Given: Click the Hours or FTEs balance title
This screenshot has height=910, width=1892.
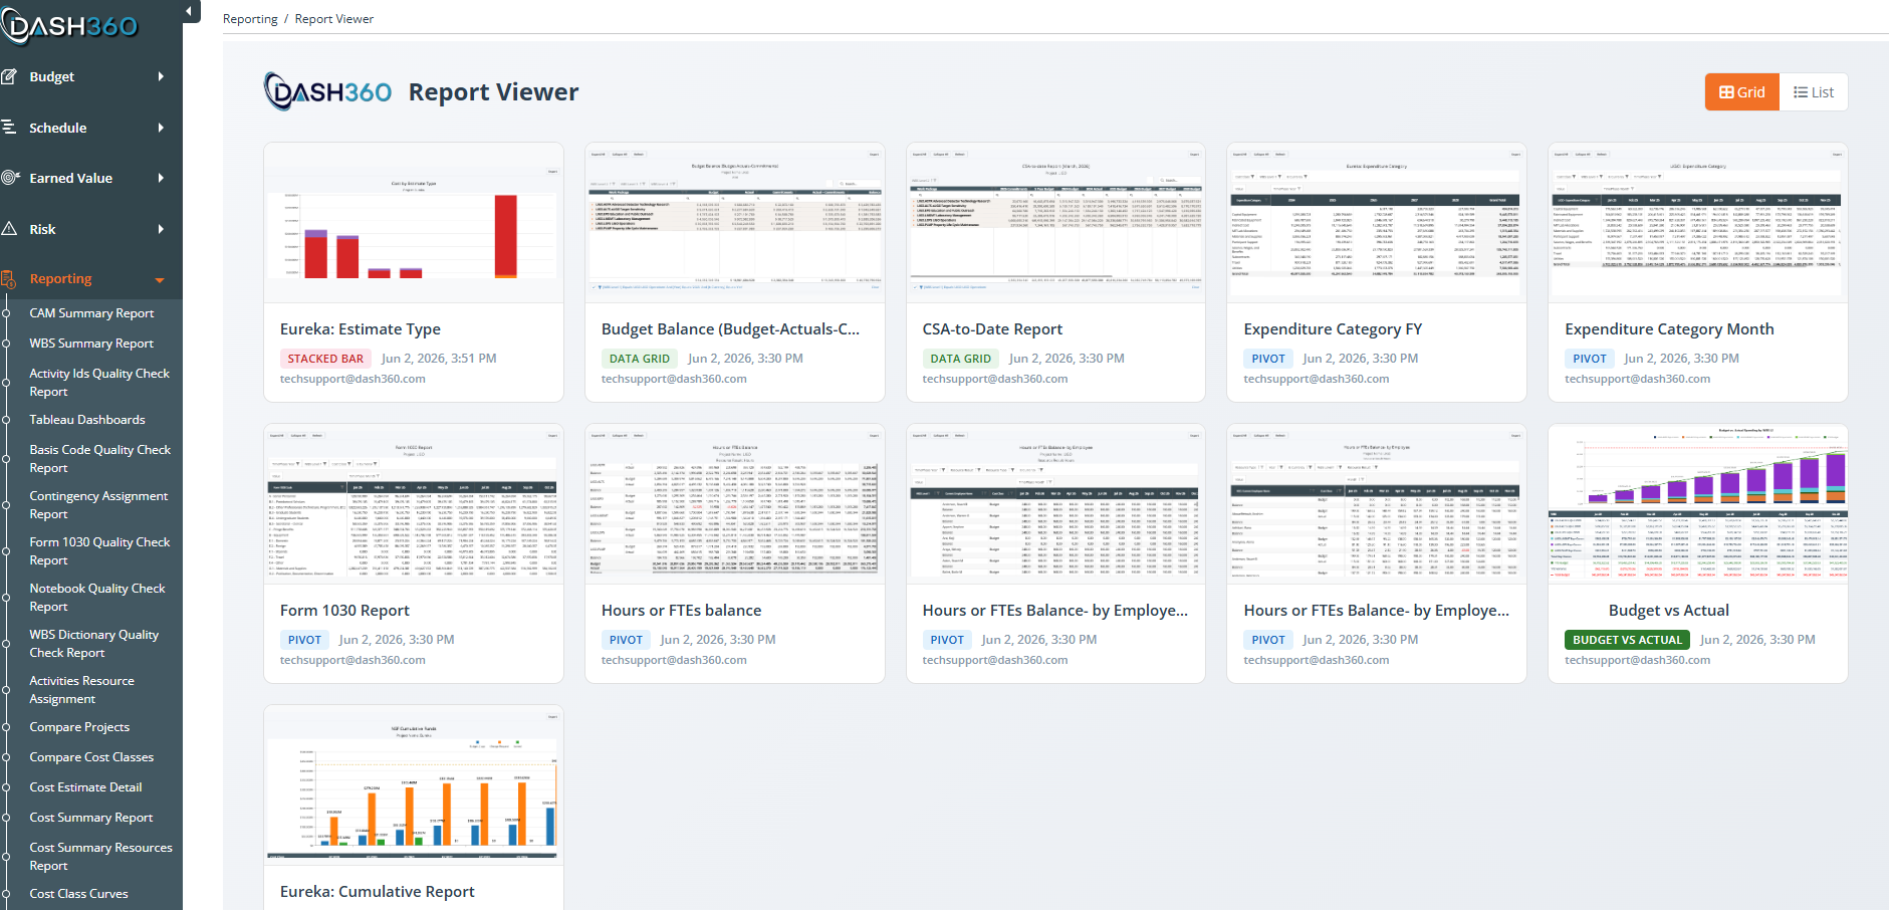Looking at the screenshot, I should tap(681, 610).
